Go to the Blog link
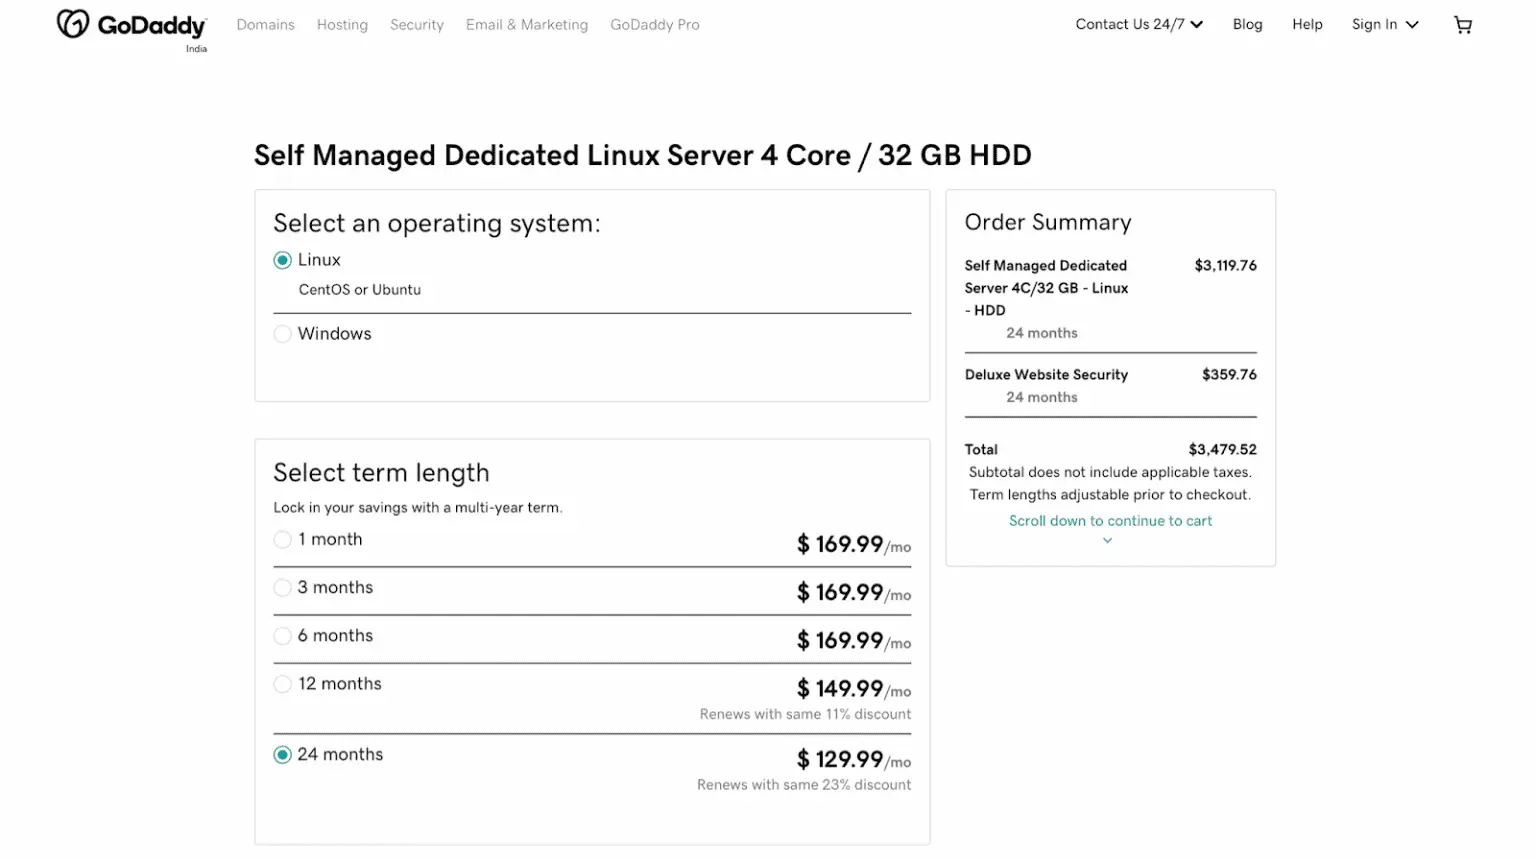Screen dimensions: 1536x859 (1248, 25)
